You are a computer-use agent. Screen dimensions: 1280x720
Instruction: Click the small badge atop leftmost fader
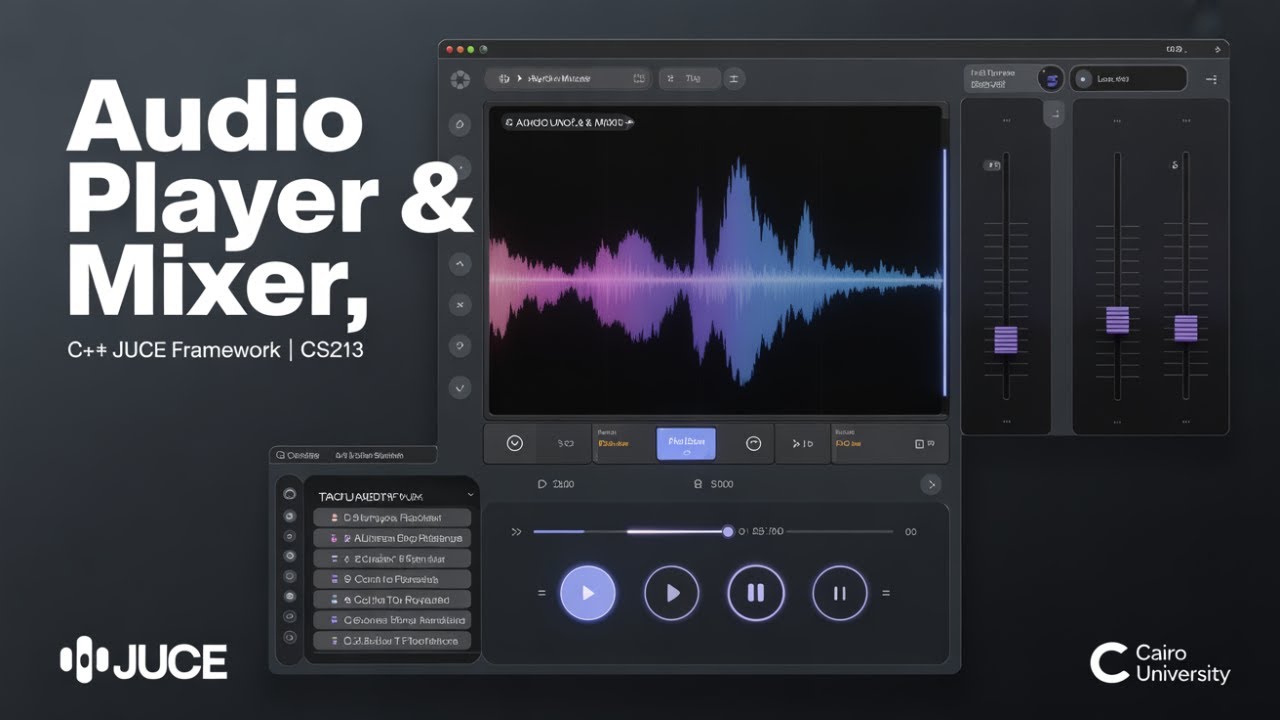click(x=993, y=165)
